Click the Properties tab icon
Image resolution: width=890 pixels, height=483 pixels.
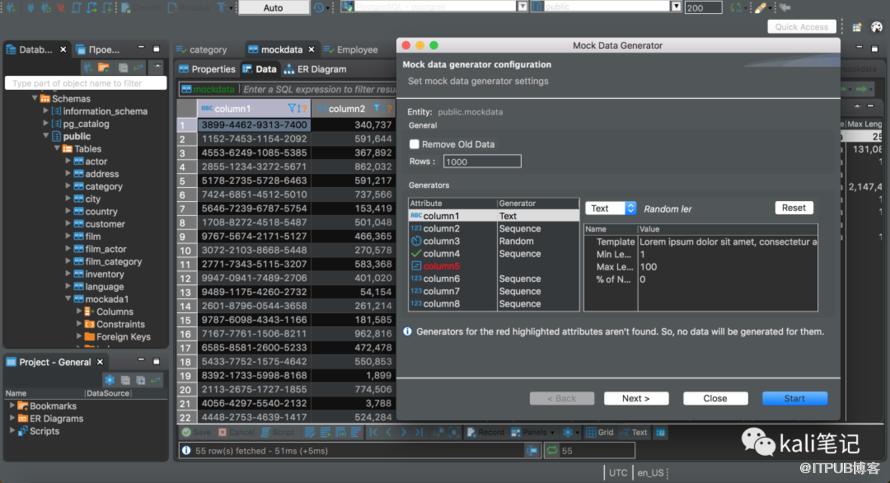pyautogui.click(x=184, y=69)
